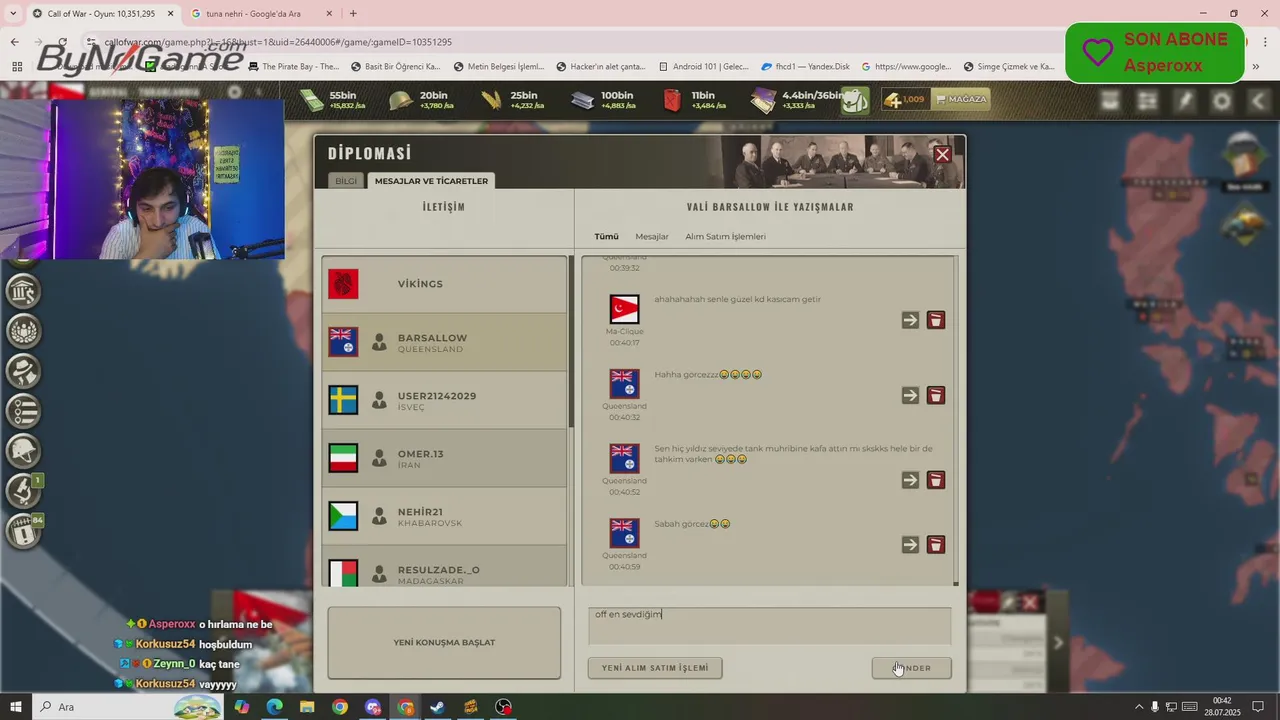
Task: Collapse top-right menu with arrow
Action: coord(1259,101)
